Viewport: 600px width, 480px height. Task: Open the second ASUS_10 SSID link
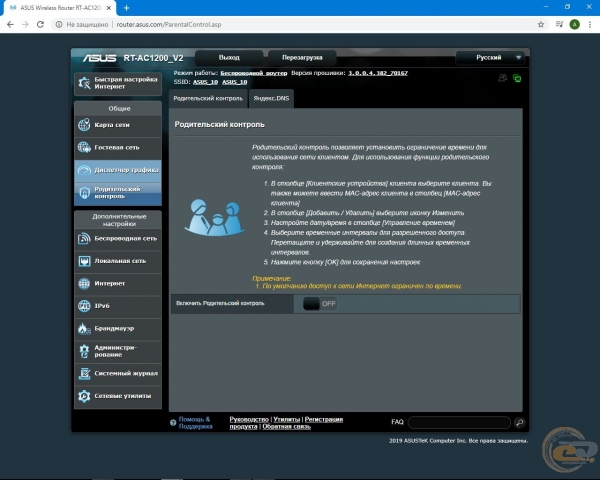click(x=235, y=82)
